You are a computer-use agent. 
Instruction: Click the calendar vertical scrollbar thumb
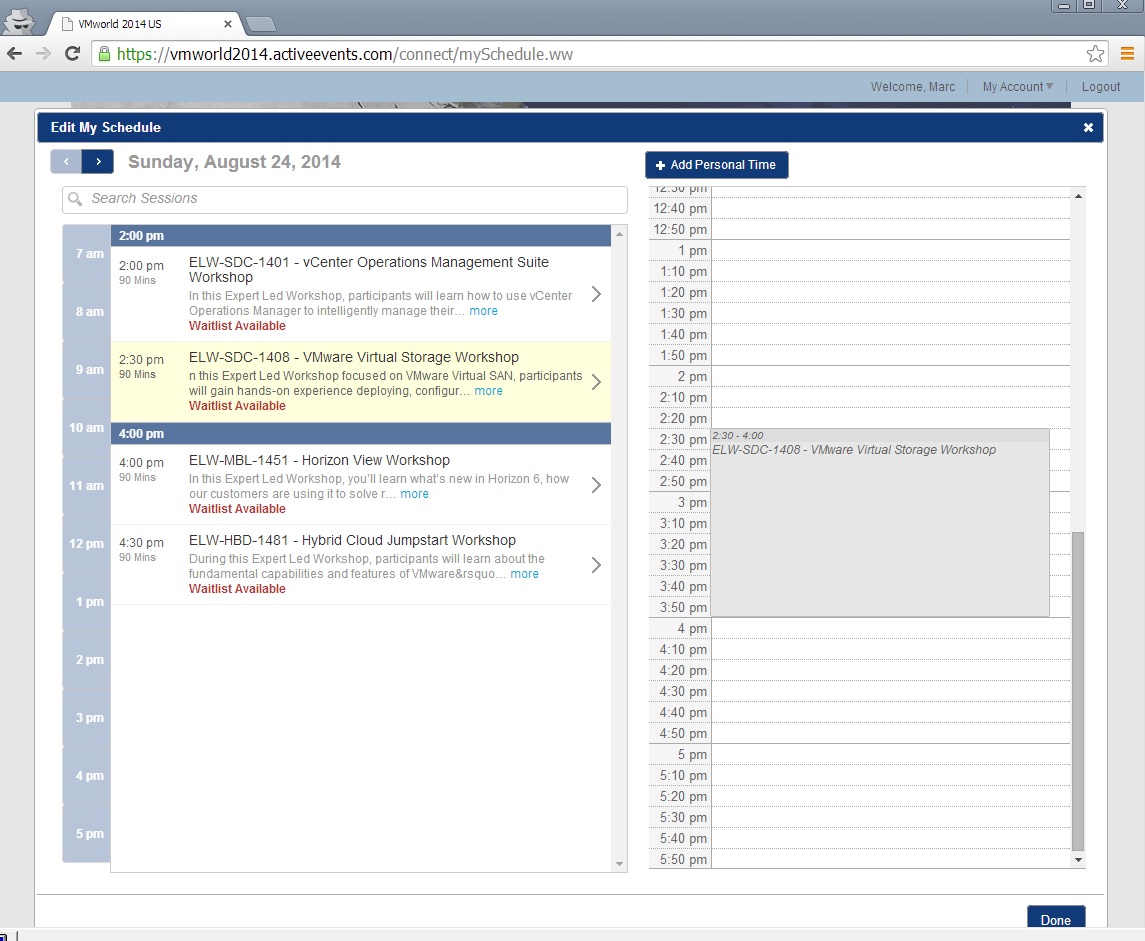pos(1077,690)
